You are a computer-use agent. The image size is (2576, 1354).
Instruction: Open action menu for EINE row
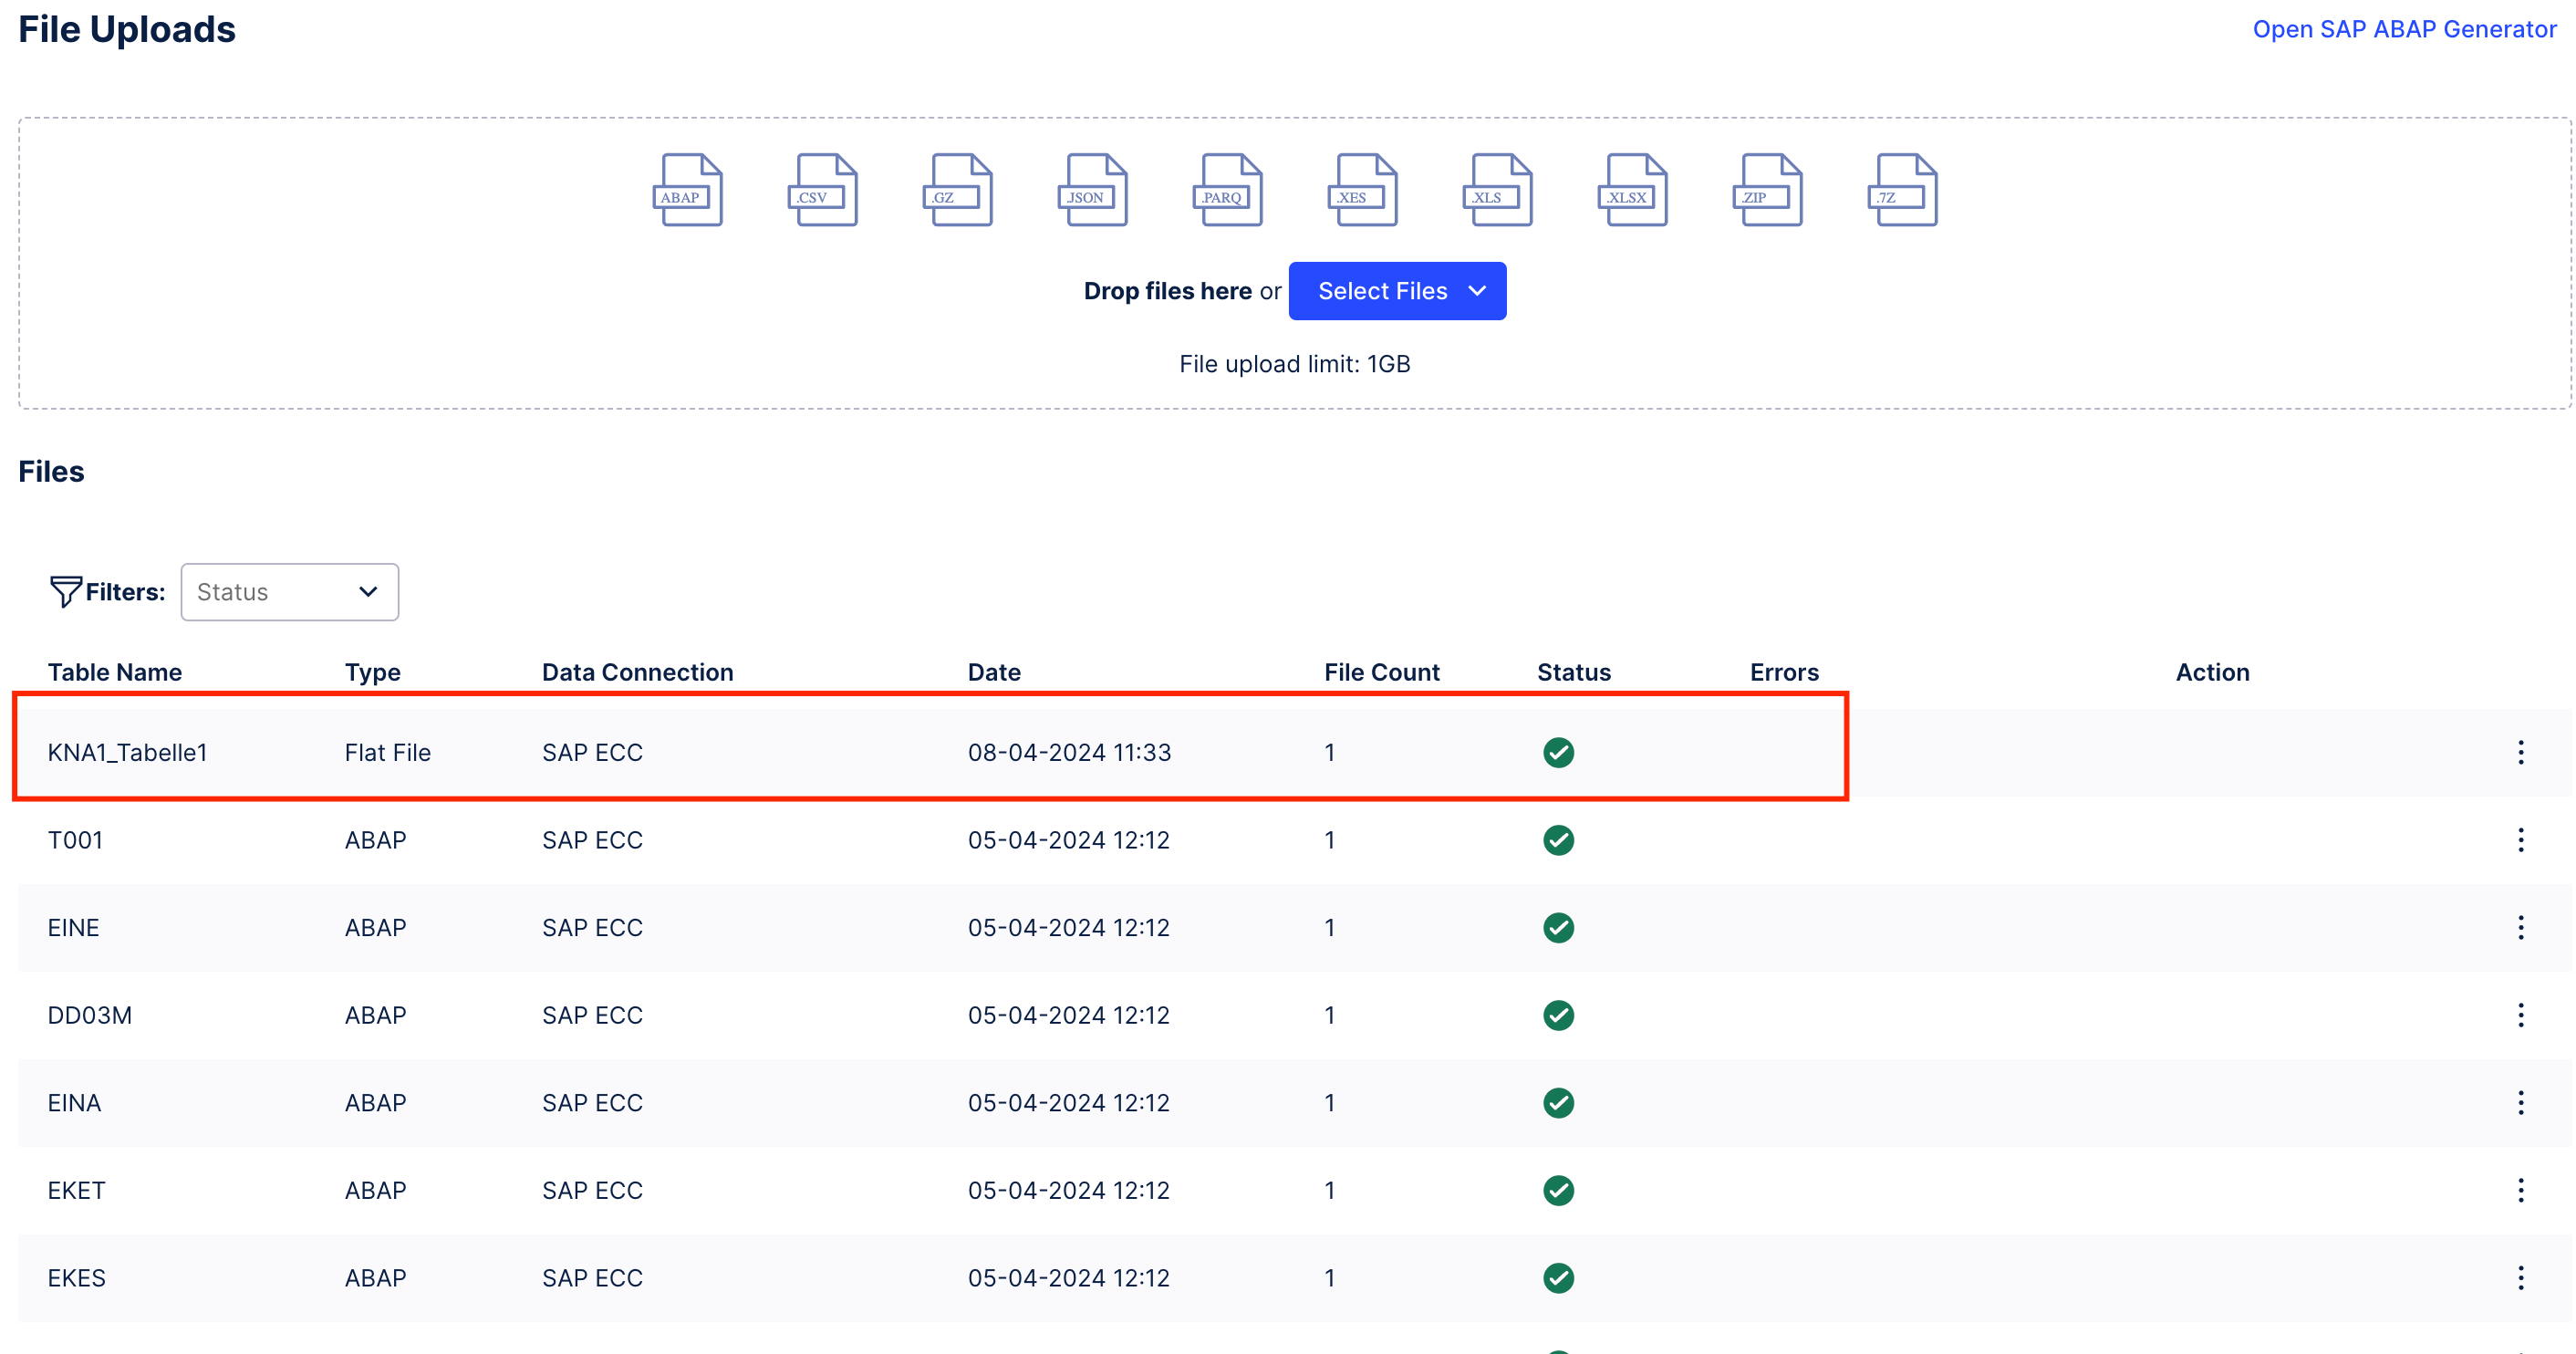coord(2521,928)
